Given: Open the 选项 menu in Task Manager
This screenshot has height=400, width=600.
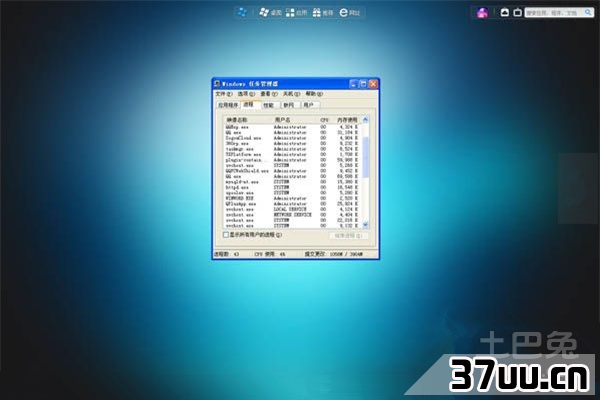Looking at the screenshot, I should click(x=246, y=94).
